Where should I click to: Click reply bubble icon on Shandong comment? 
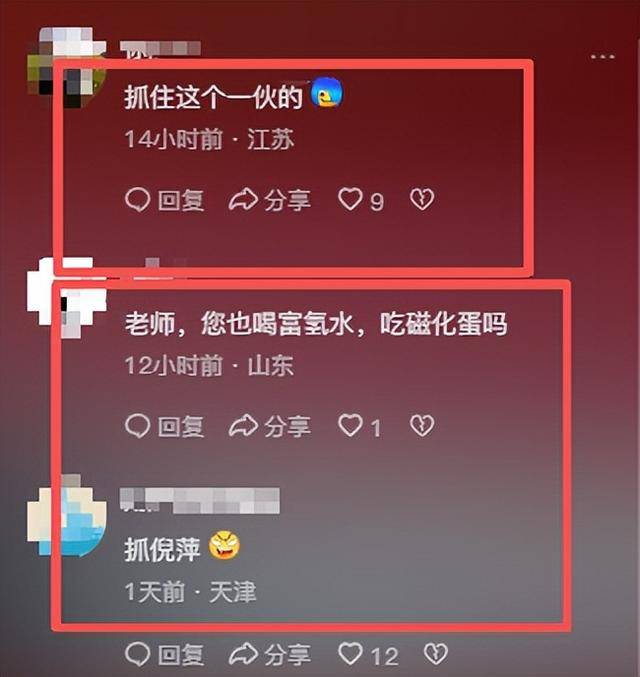[137, 426]
